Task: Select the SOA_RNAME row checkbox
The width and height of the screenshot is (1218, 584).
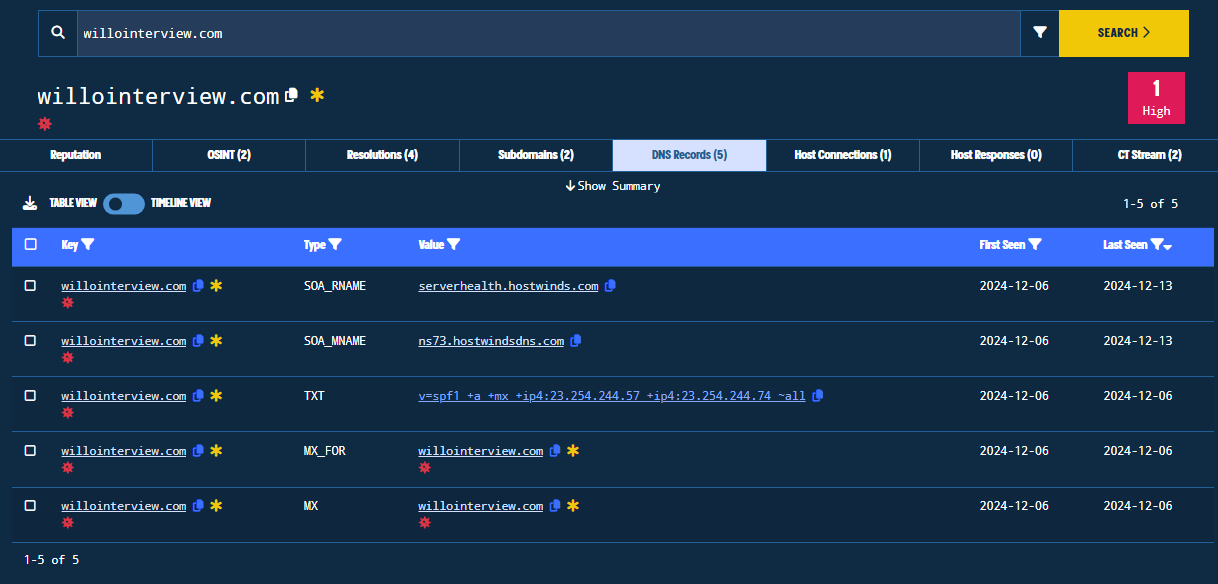Action: click(30, 286)
